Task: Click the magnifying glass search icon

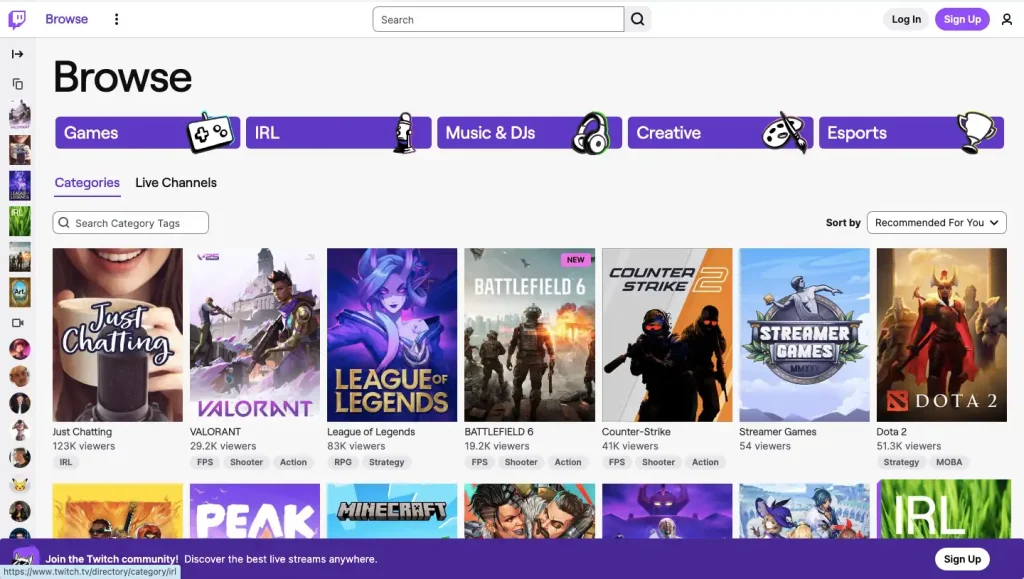Action: [x=637, y=18]
